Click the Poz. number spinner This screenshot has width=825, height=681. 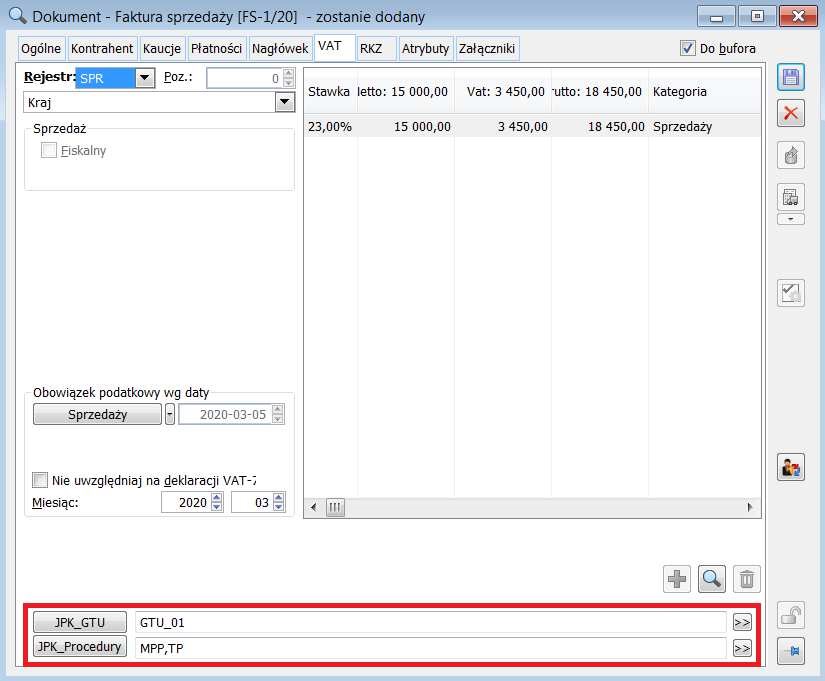[288, 78]
